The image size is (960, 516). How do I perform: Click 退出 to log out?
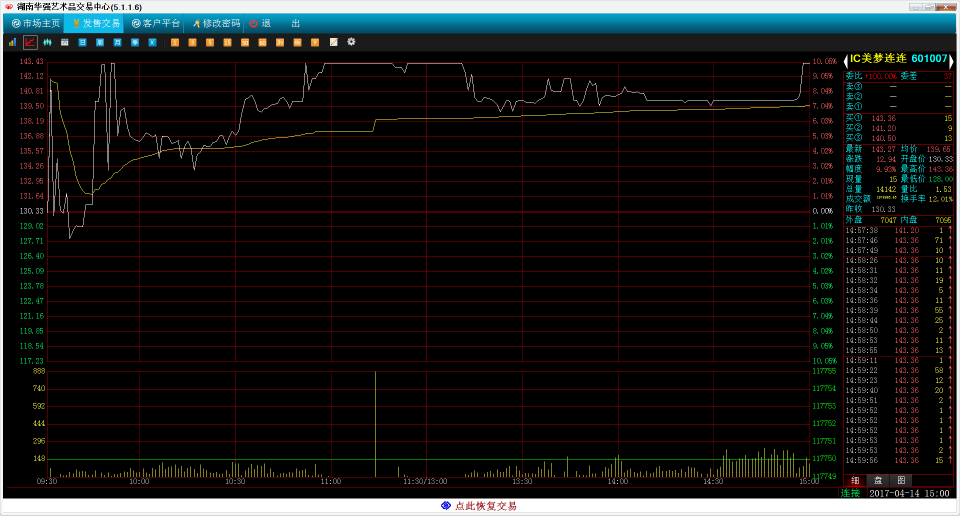tap(275, 23)
